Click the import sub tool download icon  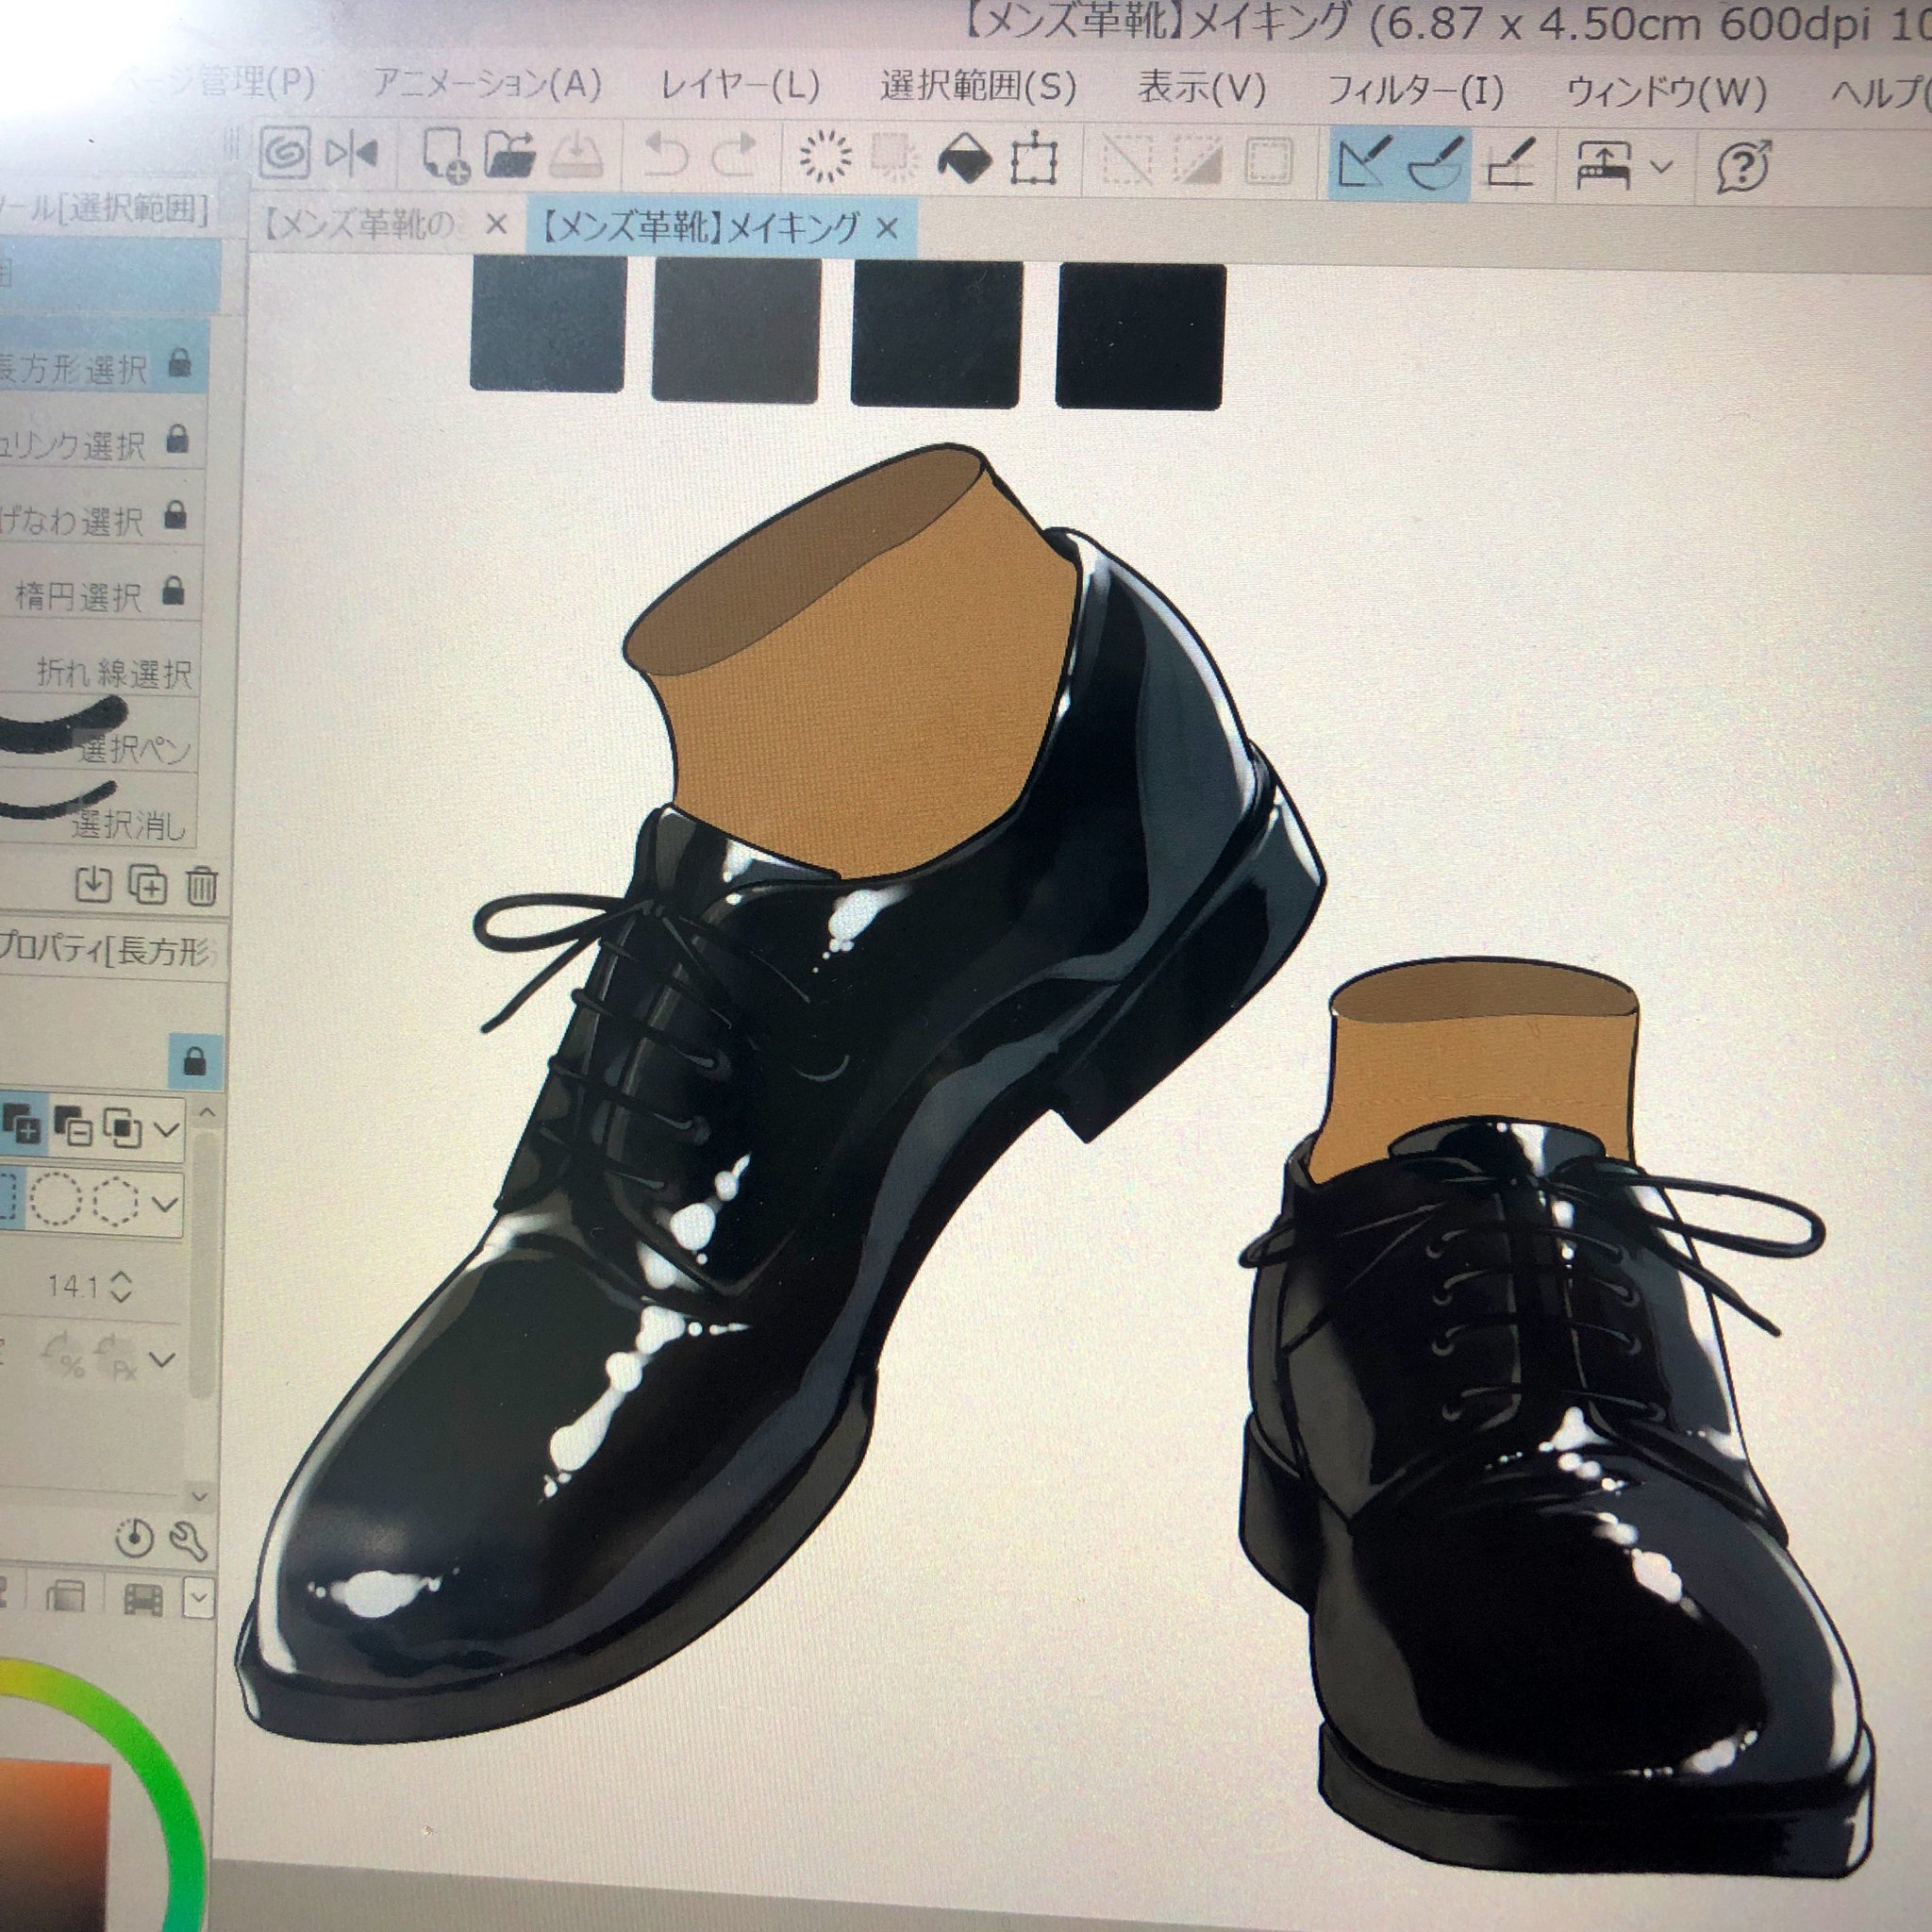tap(93, 885)
